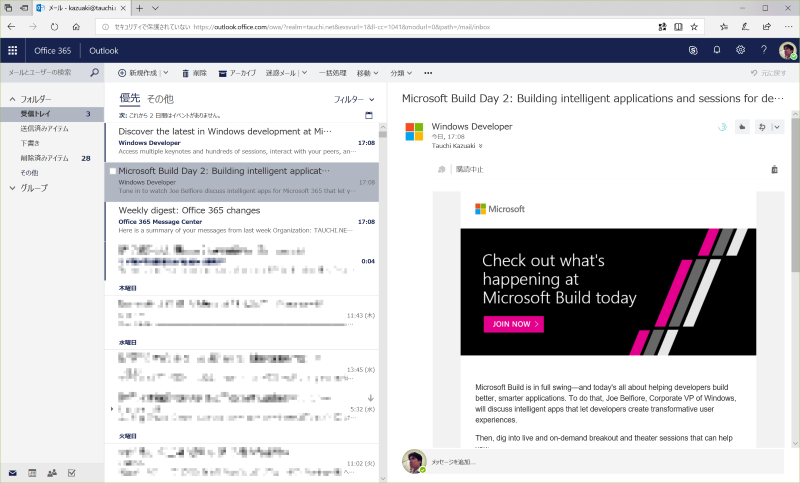Open the blurred email received at 11:43 (木)

pyautogui.click(x=242, y=314)
